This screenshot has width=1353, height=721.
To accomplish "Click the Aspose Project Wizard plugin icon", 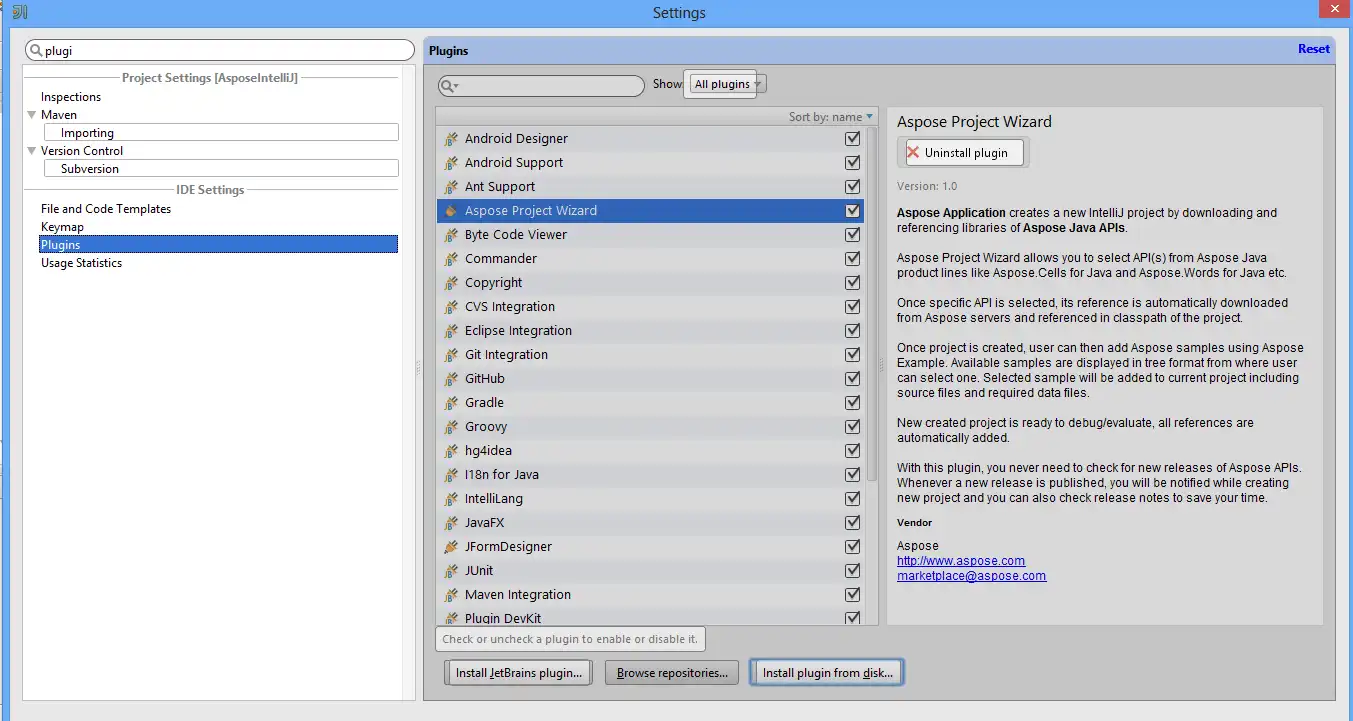I will (x=451, y=211).
